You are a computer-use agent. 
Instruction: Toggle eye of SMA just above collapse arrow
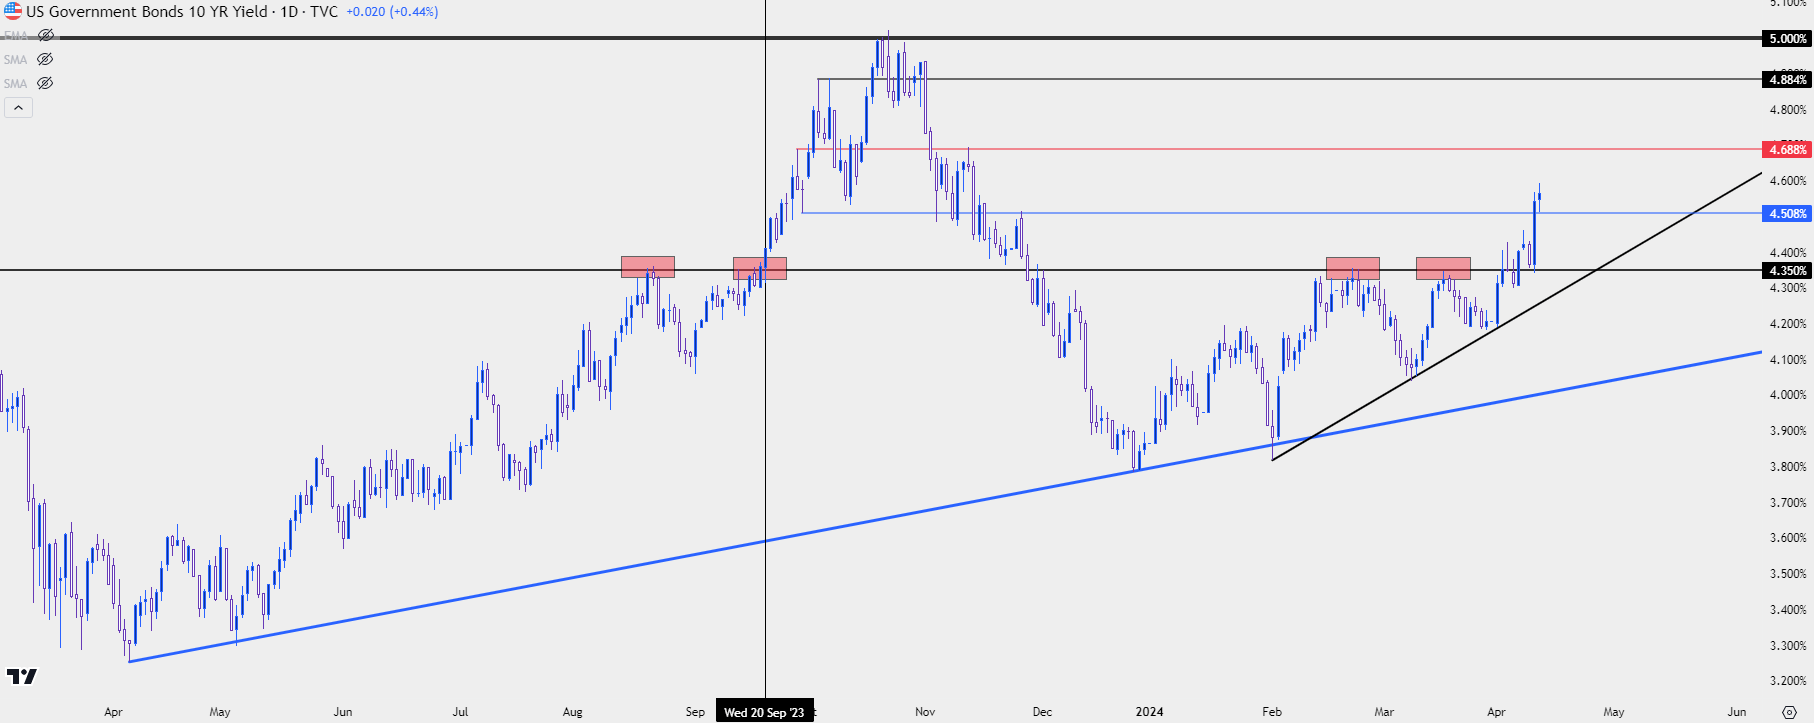click(45, 83)
